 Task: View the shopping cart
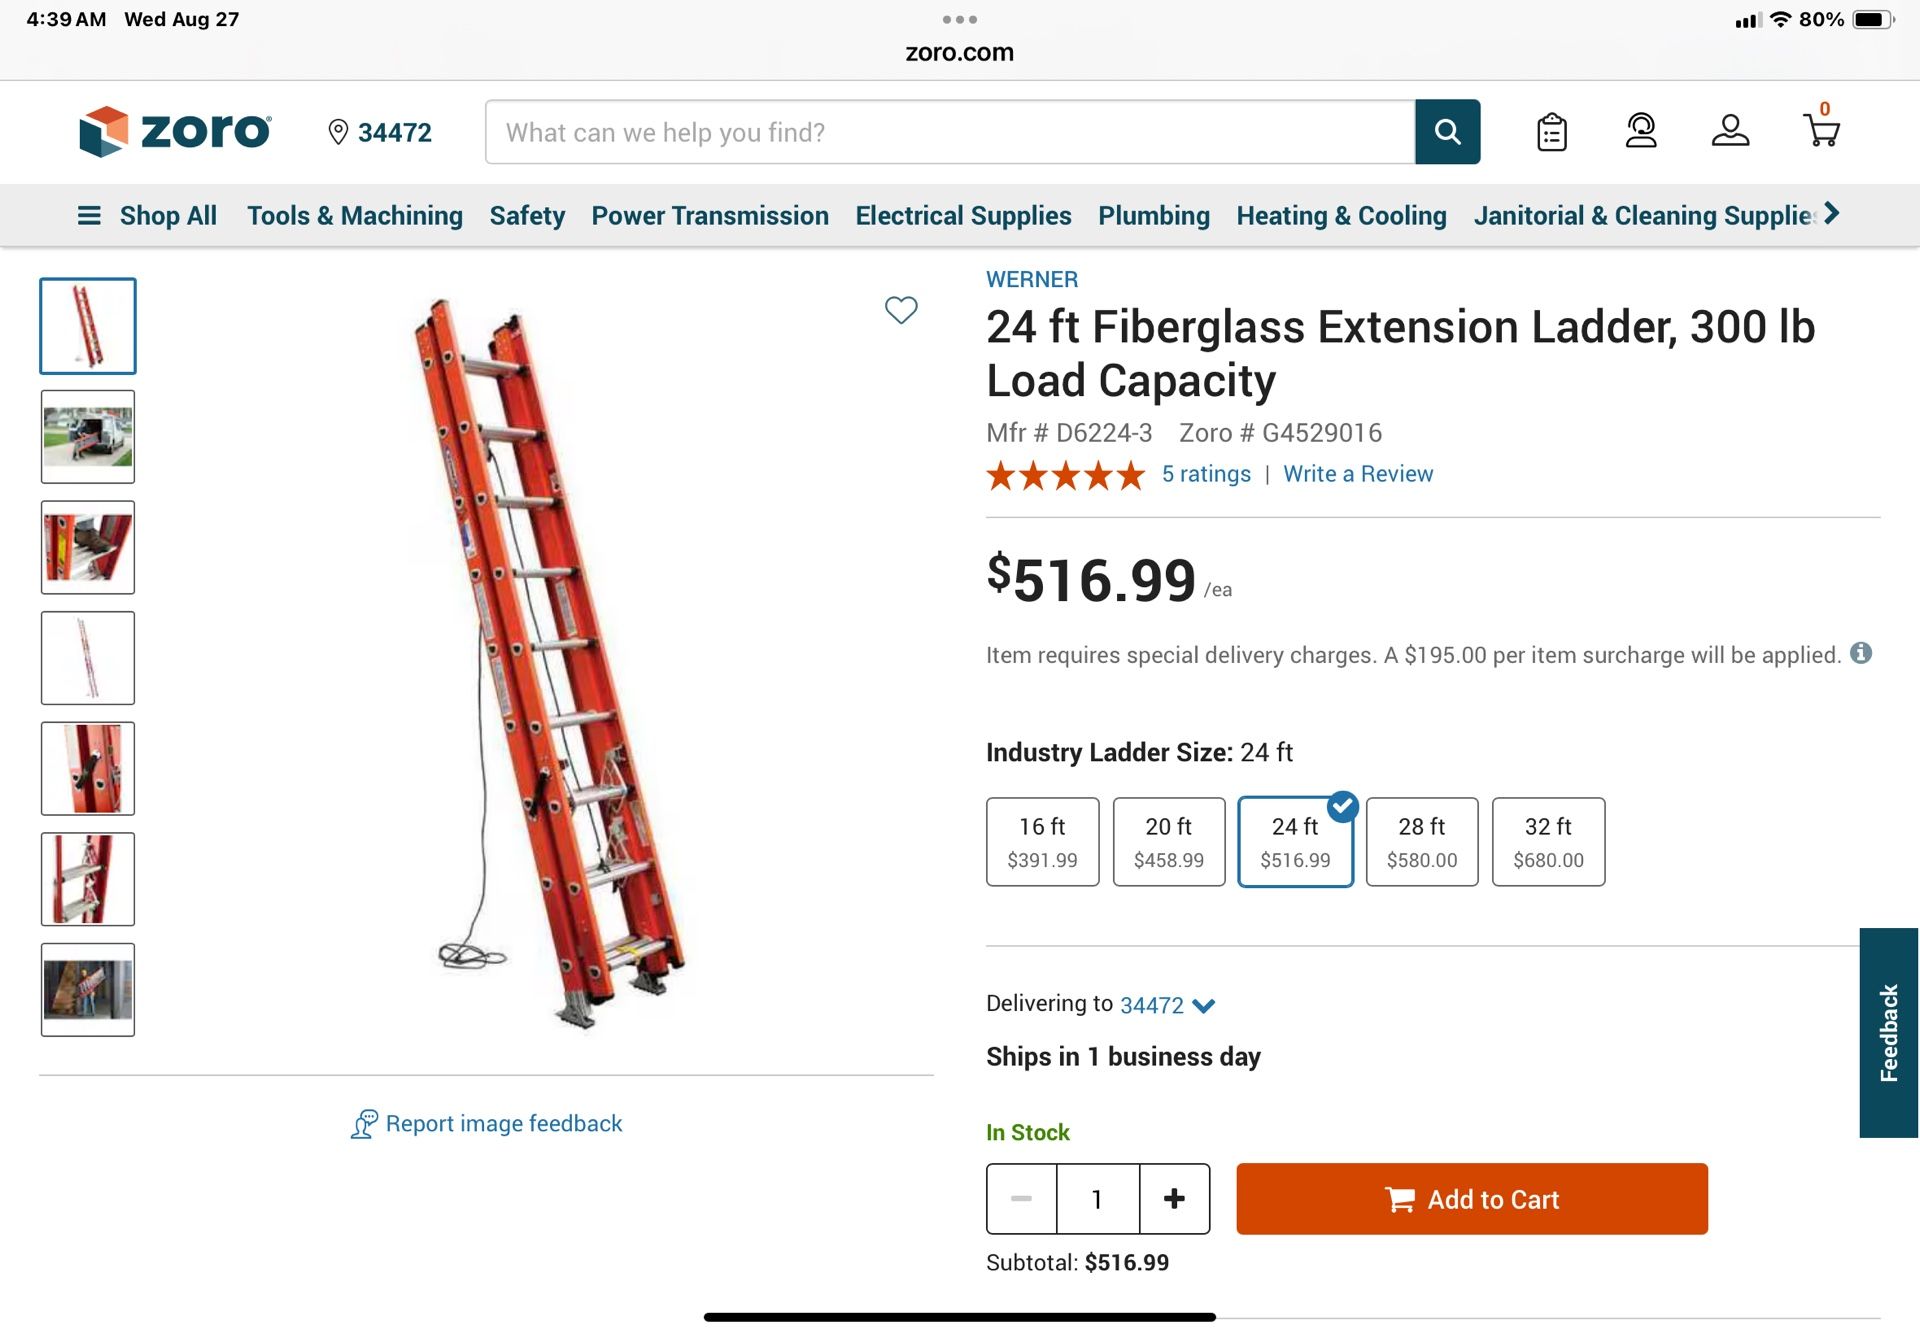pyautogui.click(x=1821, y=131)
